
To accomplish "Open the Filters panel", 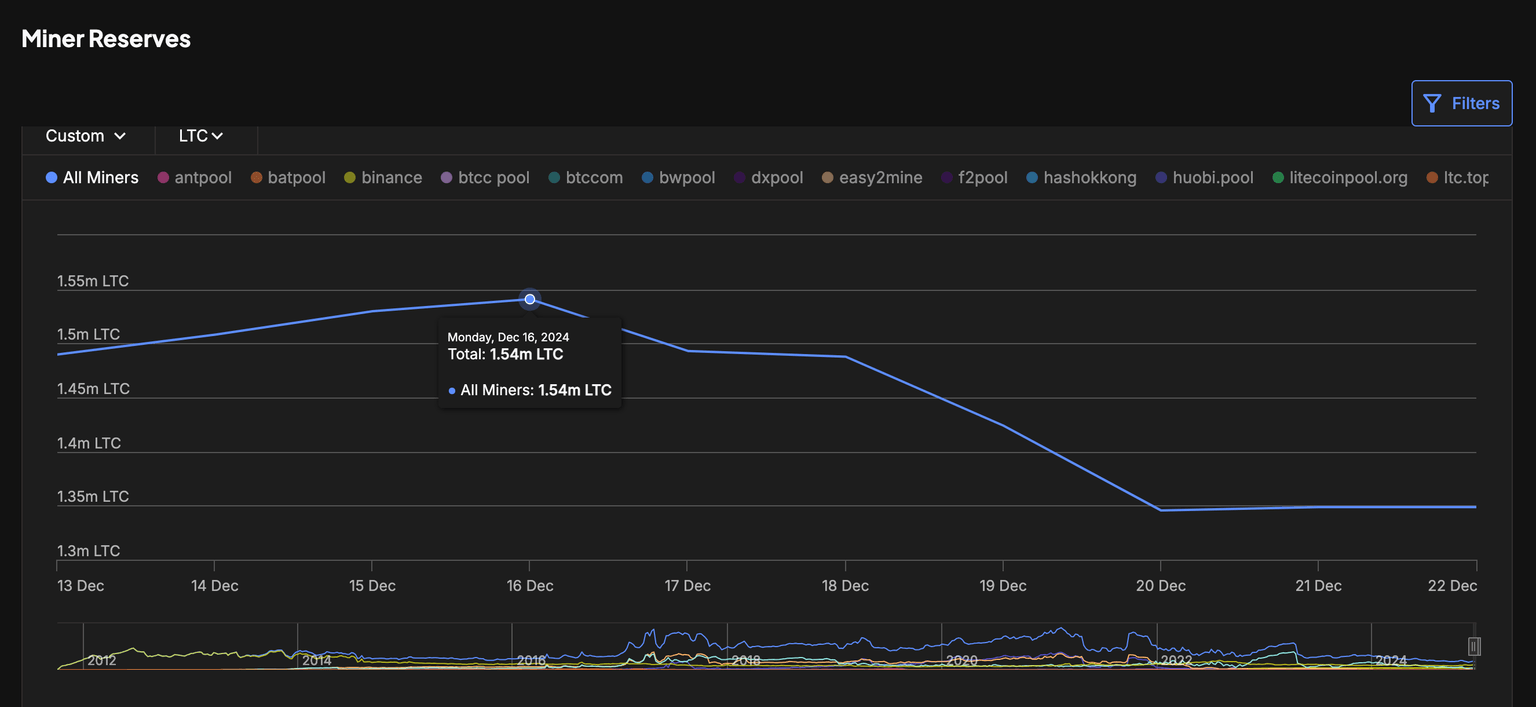I will pyautogui.click(x=1461, y=103).
